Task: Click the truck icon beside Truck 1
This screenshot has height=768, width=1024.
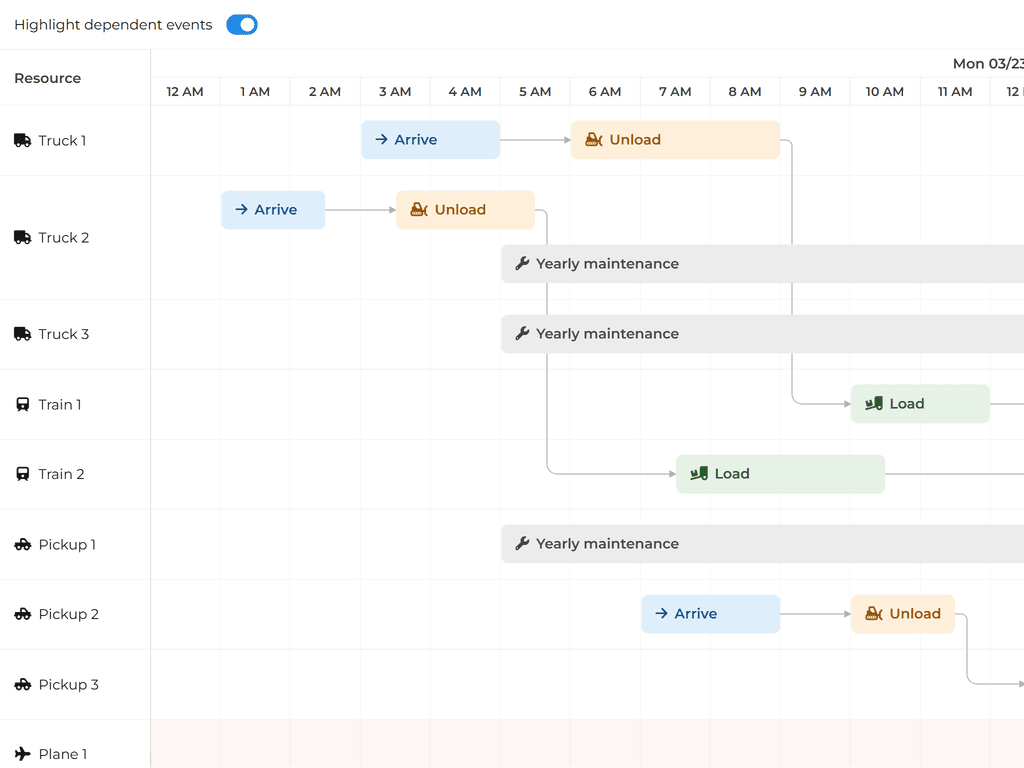Action: tap(22, 140)
